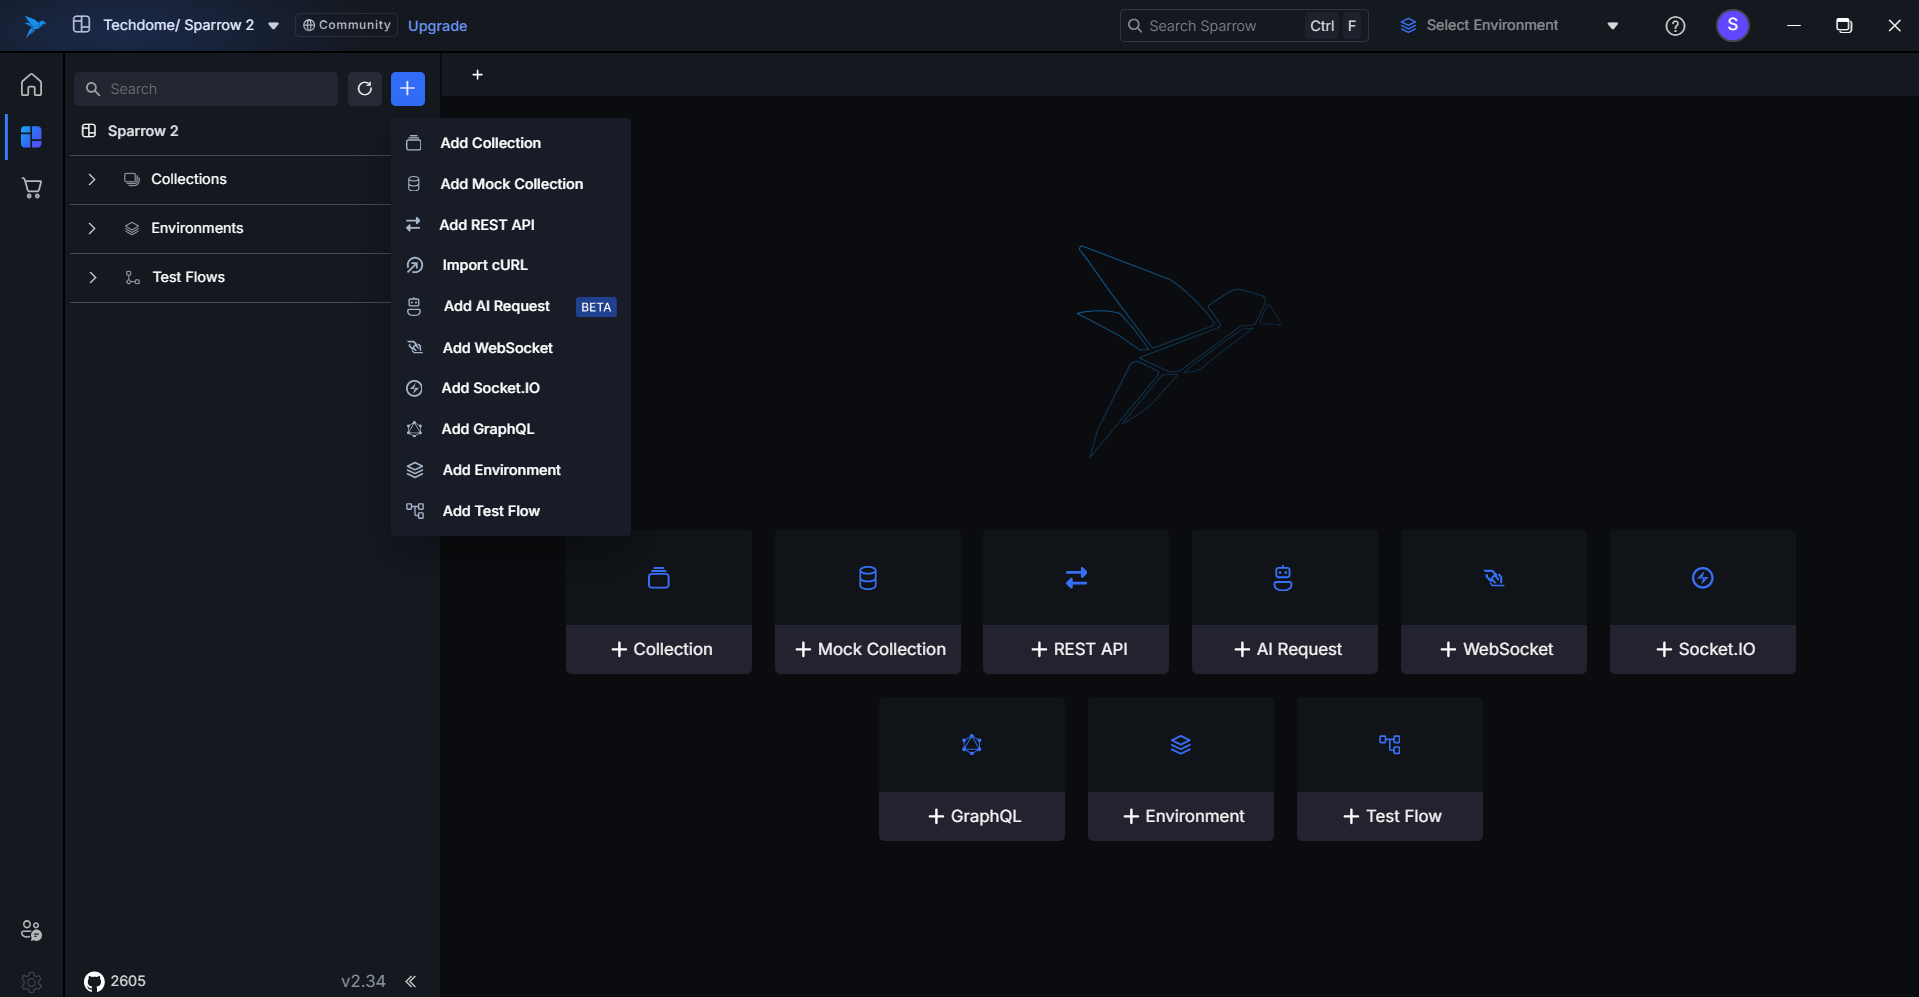Collapse the sidebar using double chevron
Viewport: 1919px width, 997px height.
411,981
